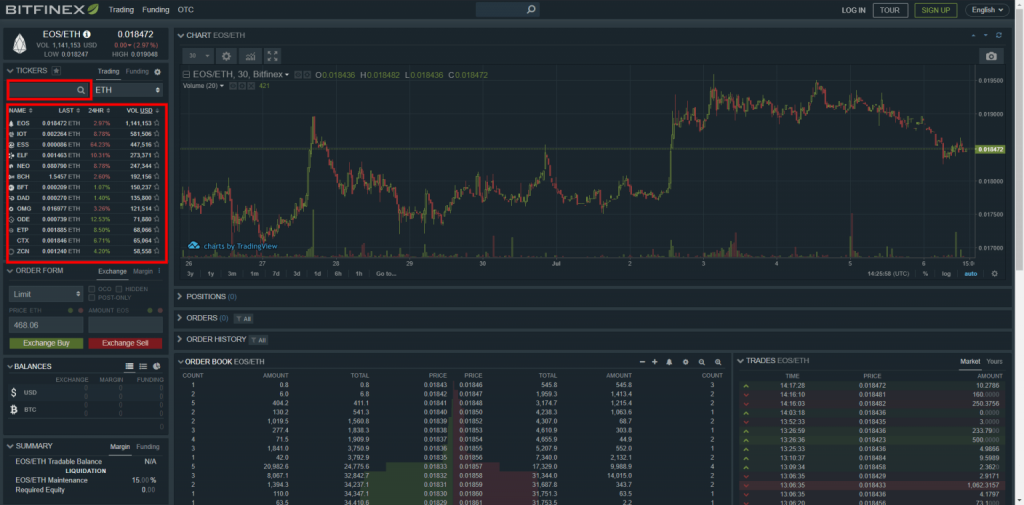
Task: Sort tickers by 24HR column
Action: click(98, 110)
